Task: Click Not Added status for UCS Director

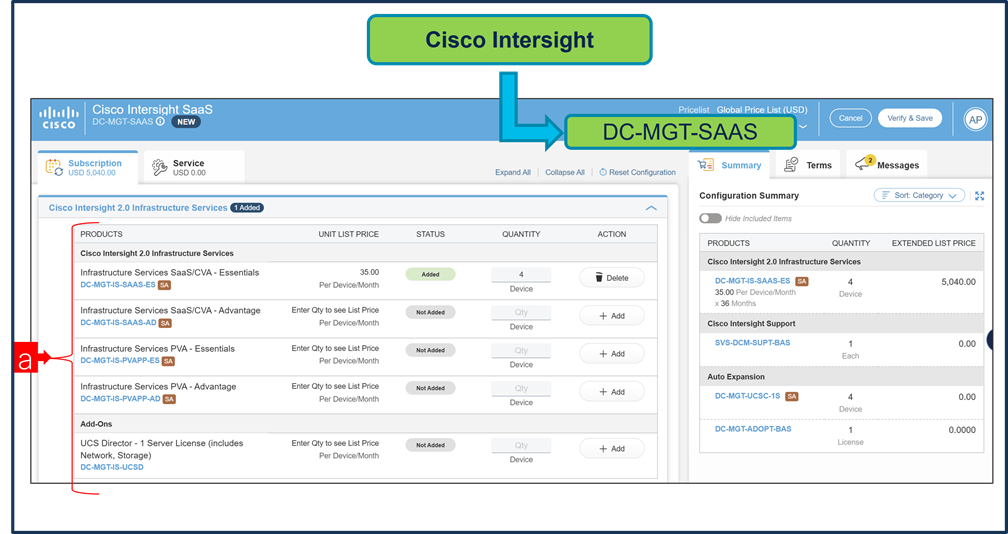Action: tap(430, 445)
